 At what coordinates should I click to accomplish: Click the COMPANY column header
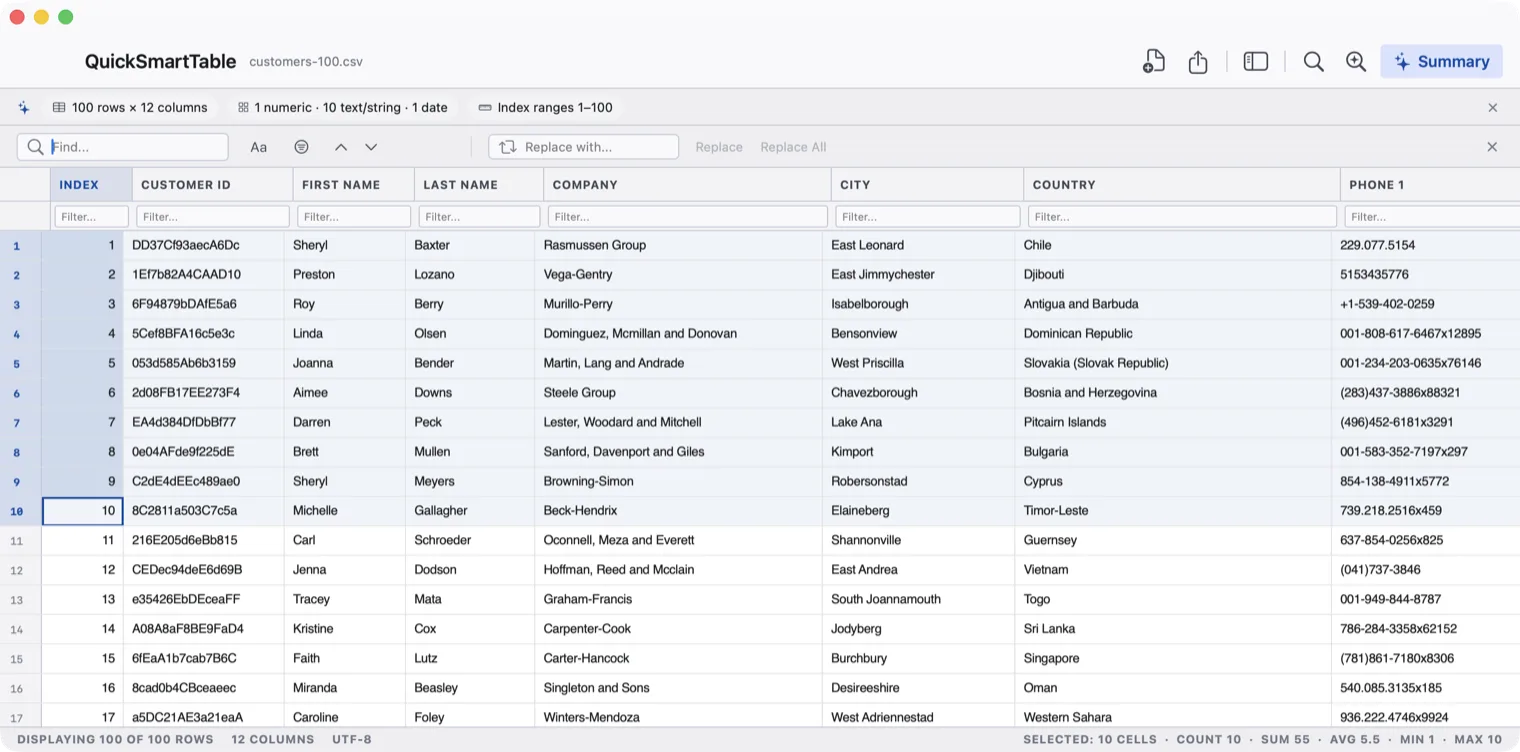[687, 185]
